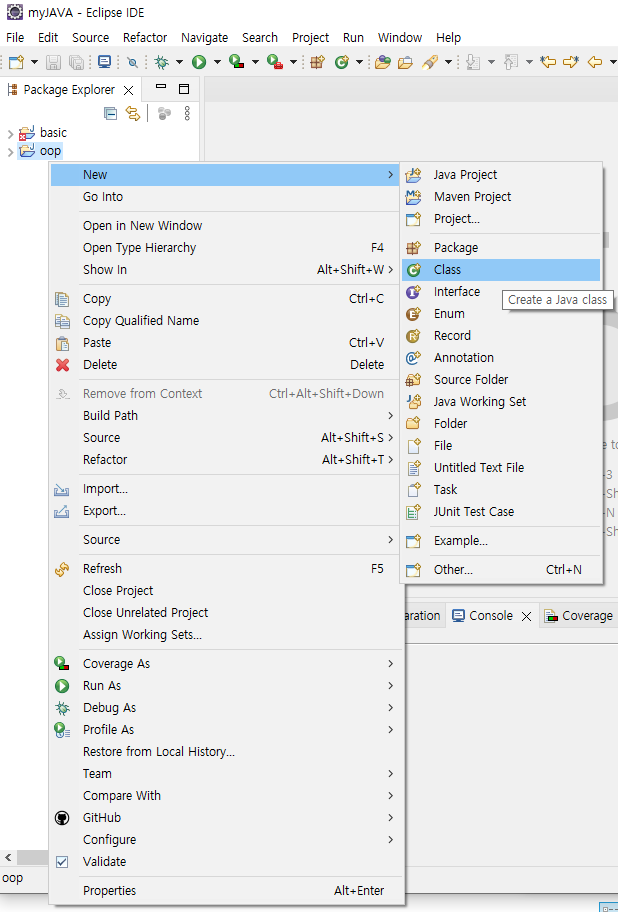Click the Next Edit Location arrow icon
Image resolution: width=618 pixels, height=912 pixels.
point(571,62)
